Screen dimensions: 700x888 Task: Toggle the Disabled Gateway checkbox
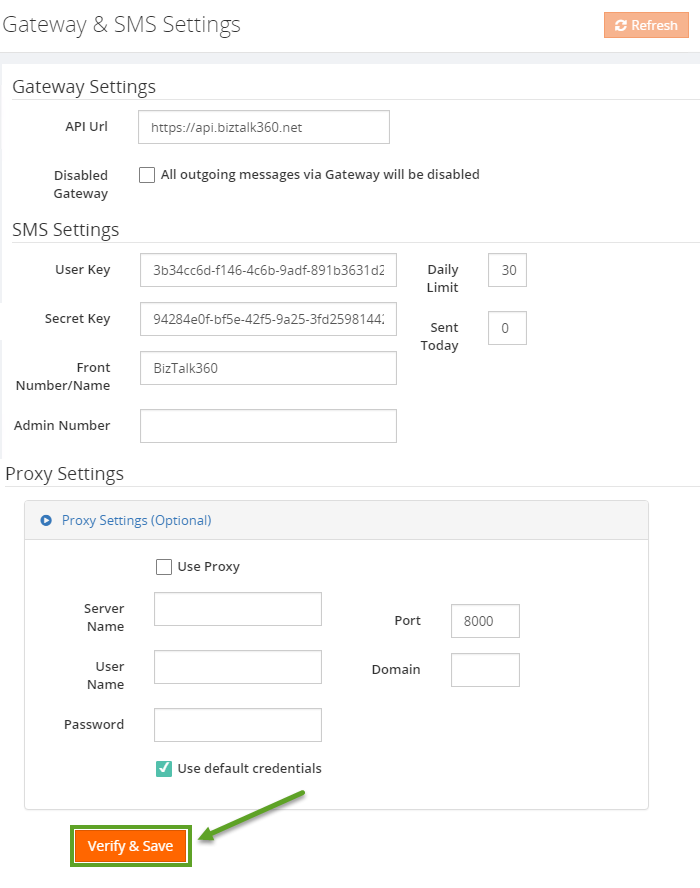pyautogui.click(x=147, y=174)
